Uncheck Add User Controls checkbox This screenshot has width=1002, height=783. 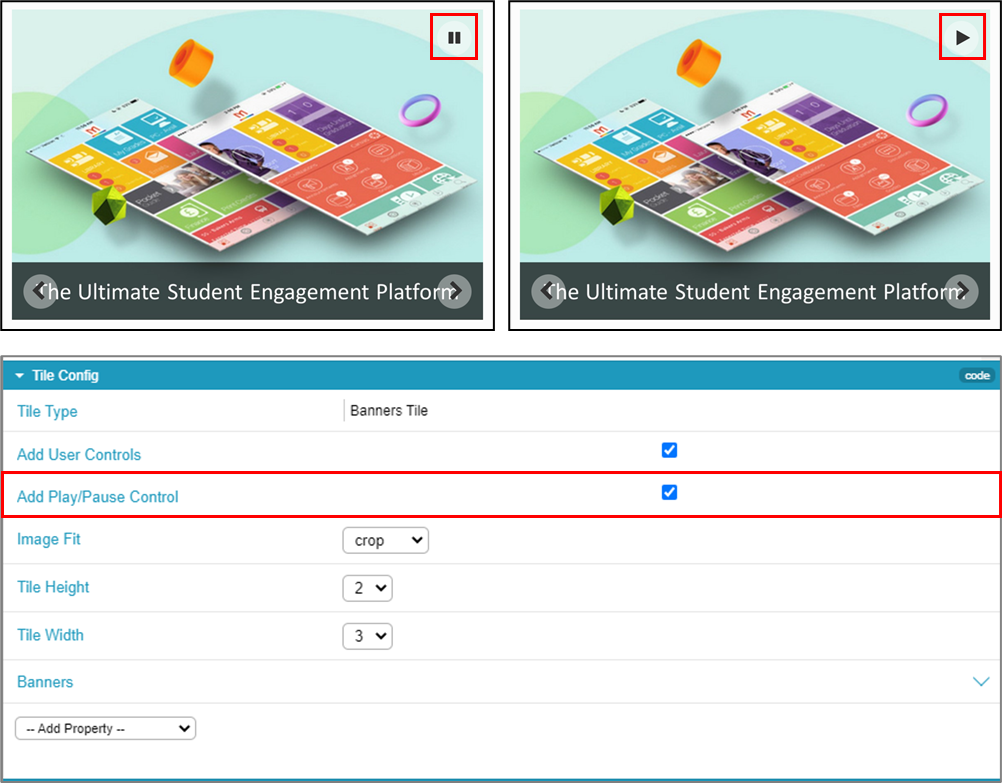click(x=669, y=450)
